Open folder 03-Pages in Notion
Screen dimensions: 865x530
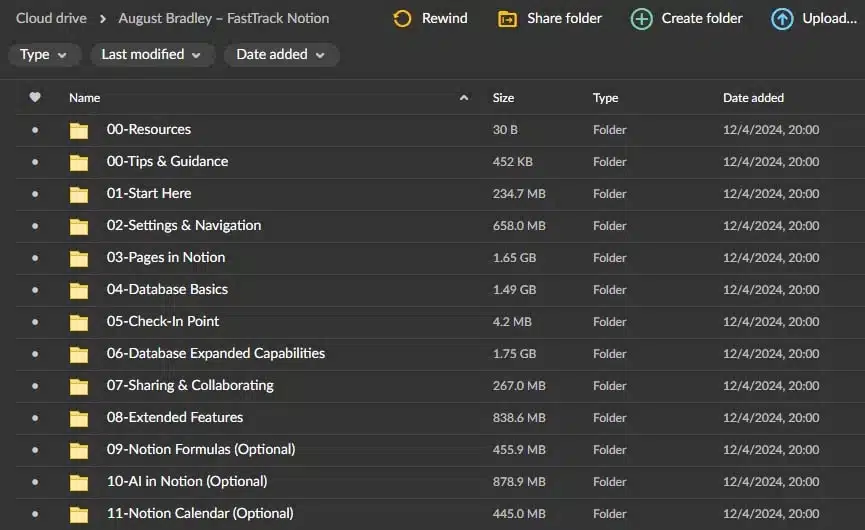(x=165, y=257)
